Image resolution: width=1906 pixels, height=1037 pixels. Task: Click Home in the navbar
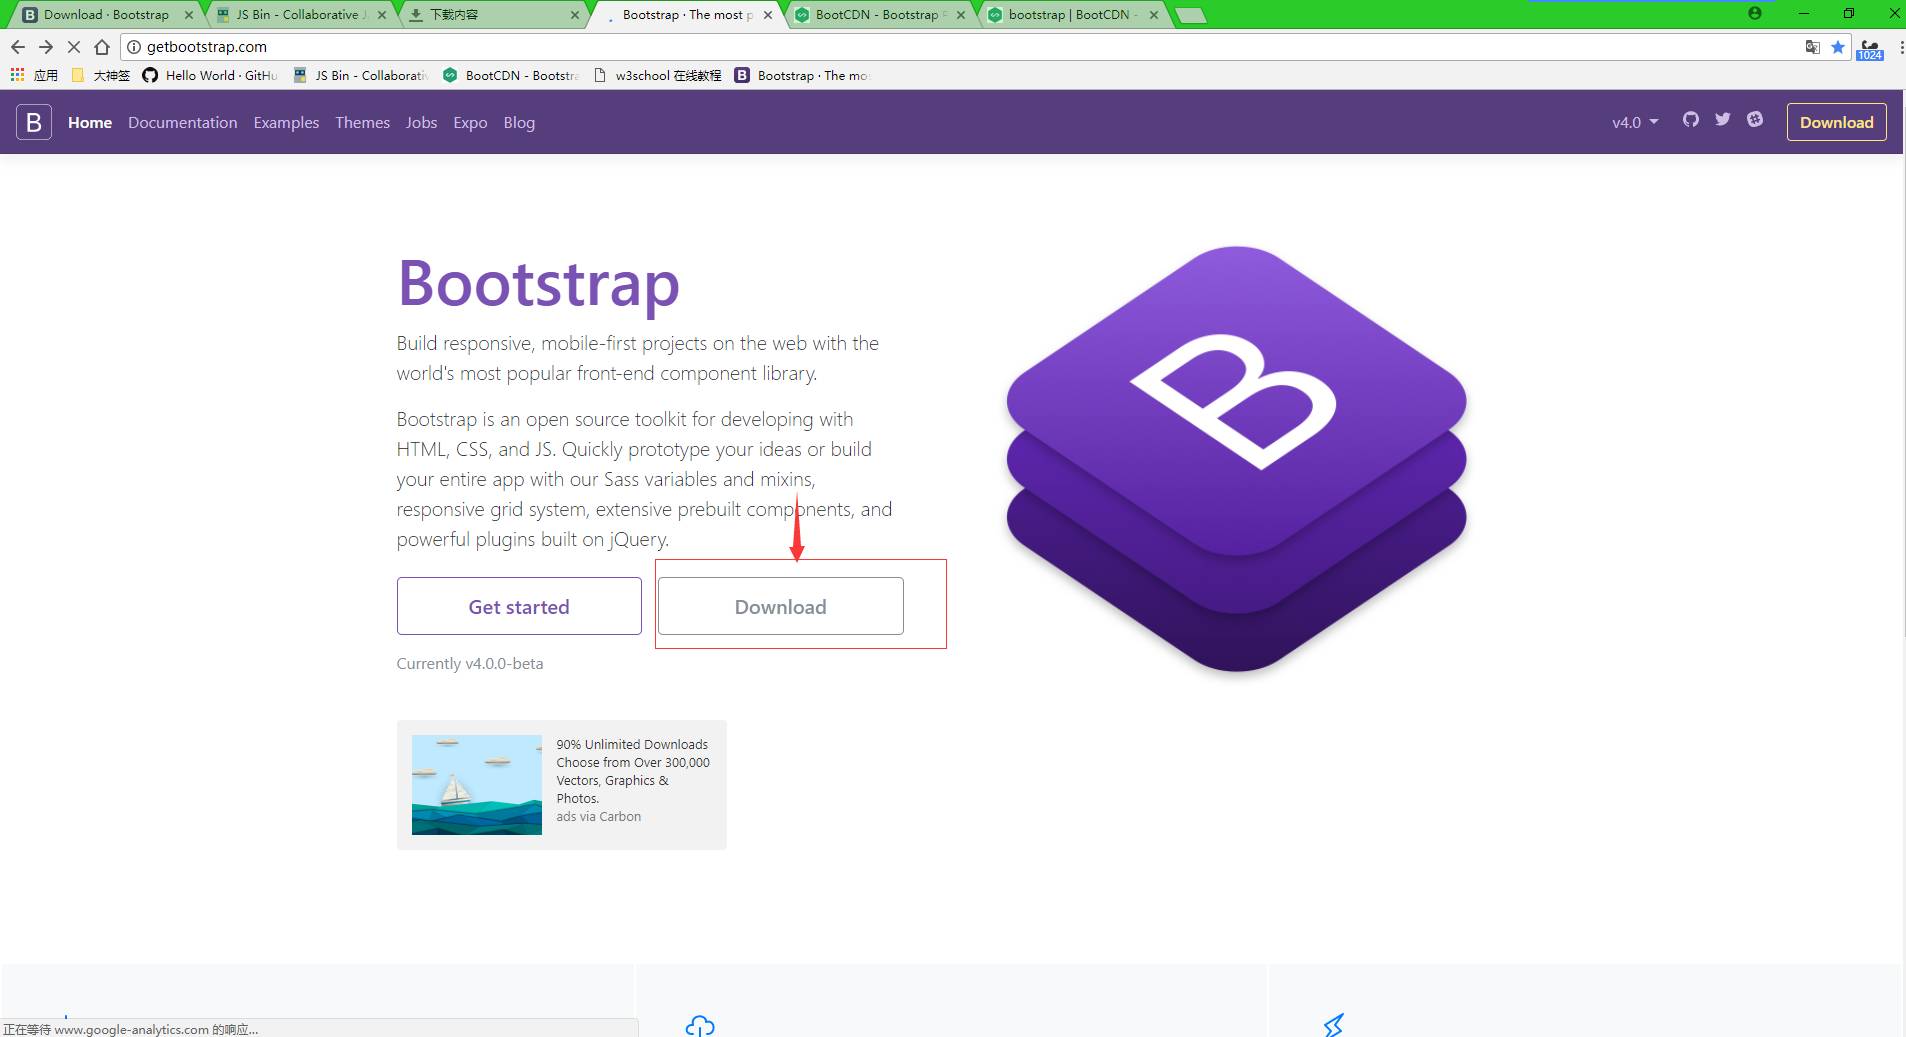(90, 122)
